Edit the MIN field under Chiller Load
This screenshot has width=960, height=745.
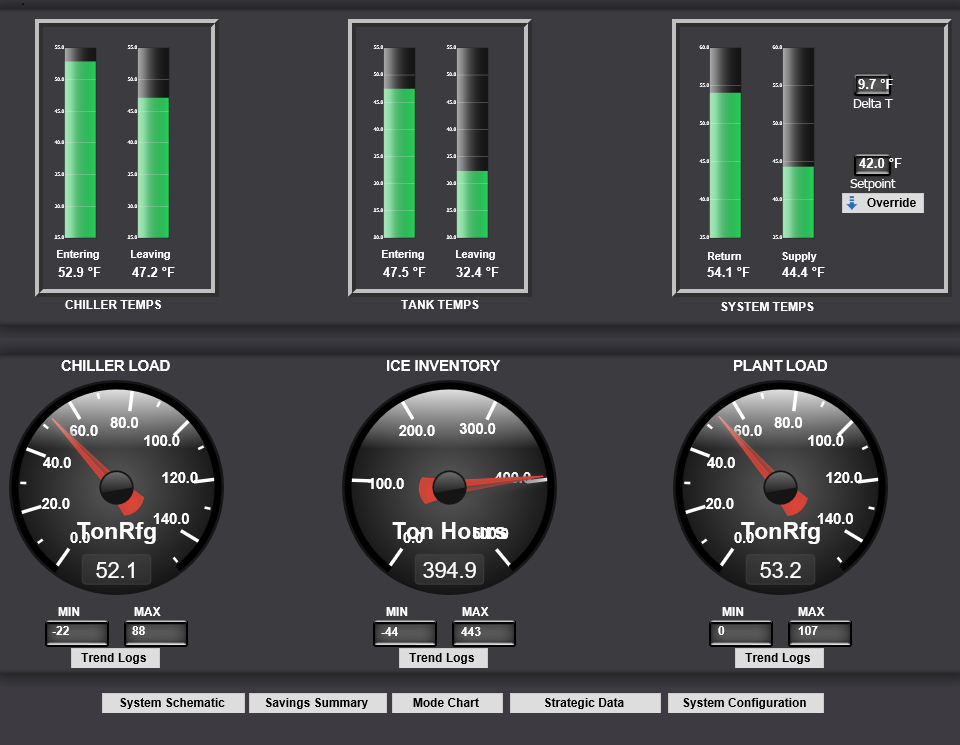tap(78, 633)
